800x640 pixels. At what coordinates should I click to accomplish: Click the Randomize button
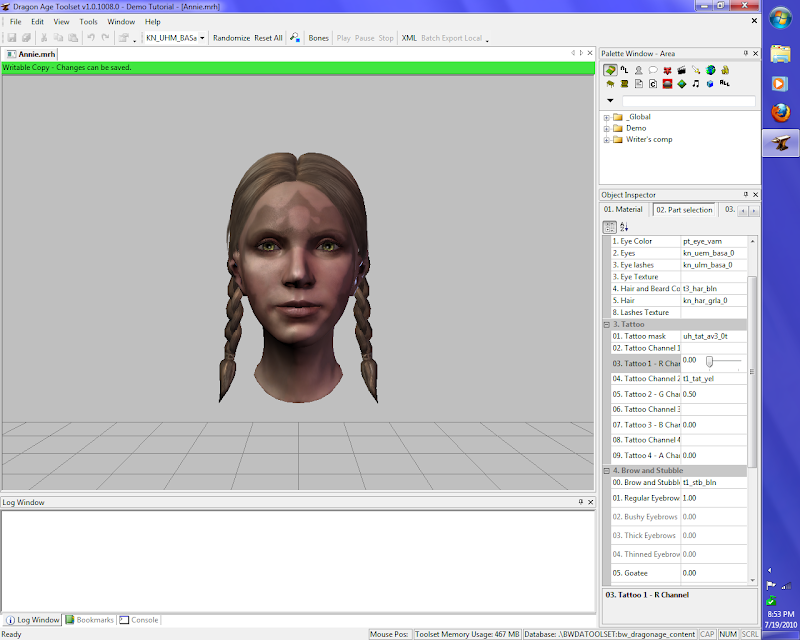(231, 38)
